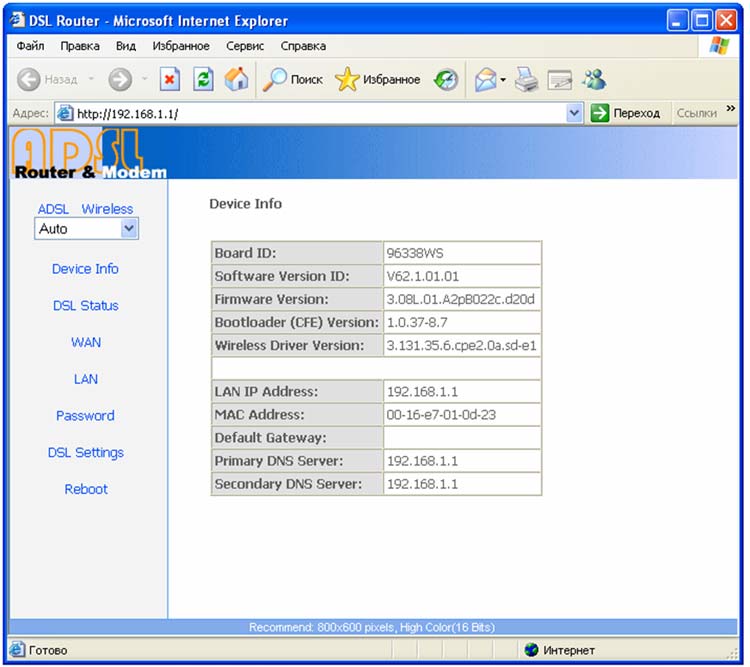Screen dimensions: 750x667
Task: Open the History clock icon
Action: (446, 80)
